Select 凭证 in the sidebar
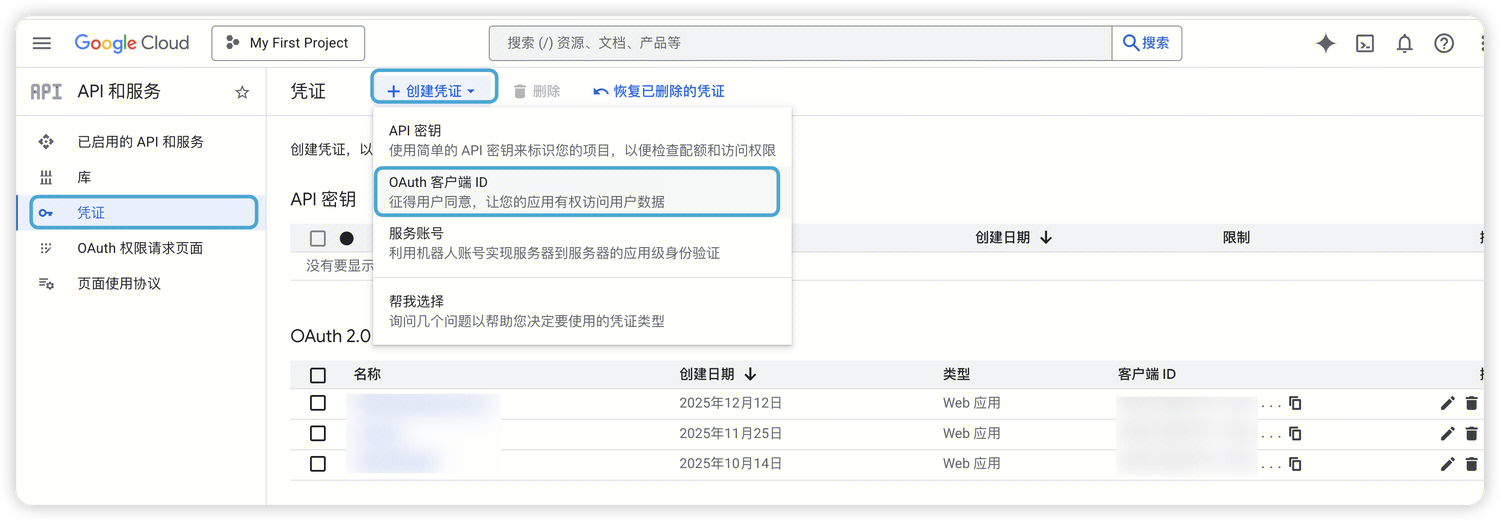This screenshot has height=521, width=1500. [x=140, y=212]
